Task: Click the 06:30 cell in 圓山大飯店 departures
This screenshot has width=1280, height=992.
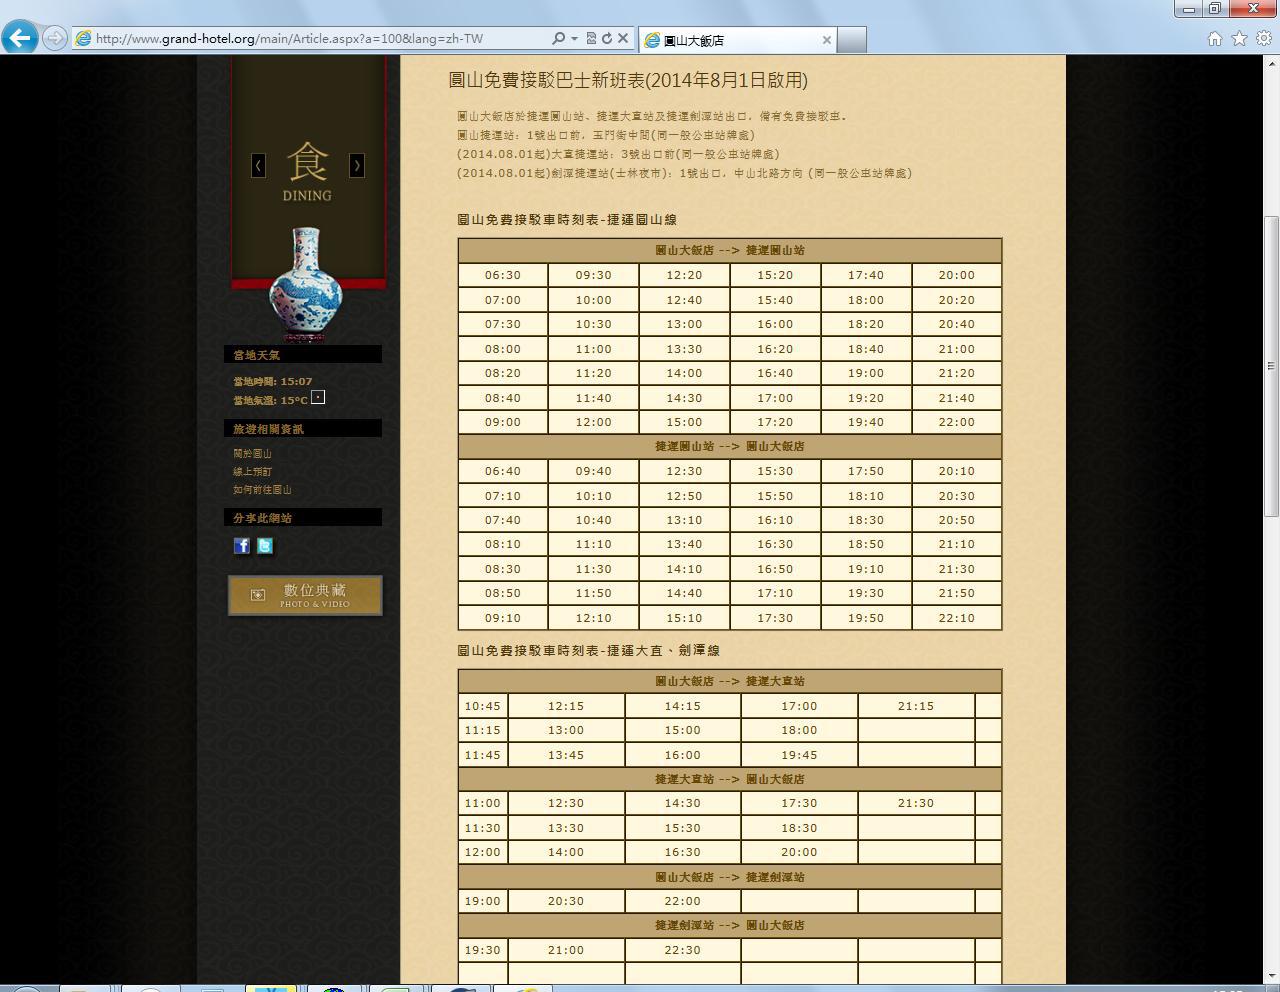Action: [503, 275]
